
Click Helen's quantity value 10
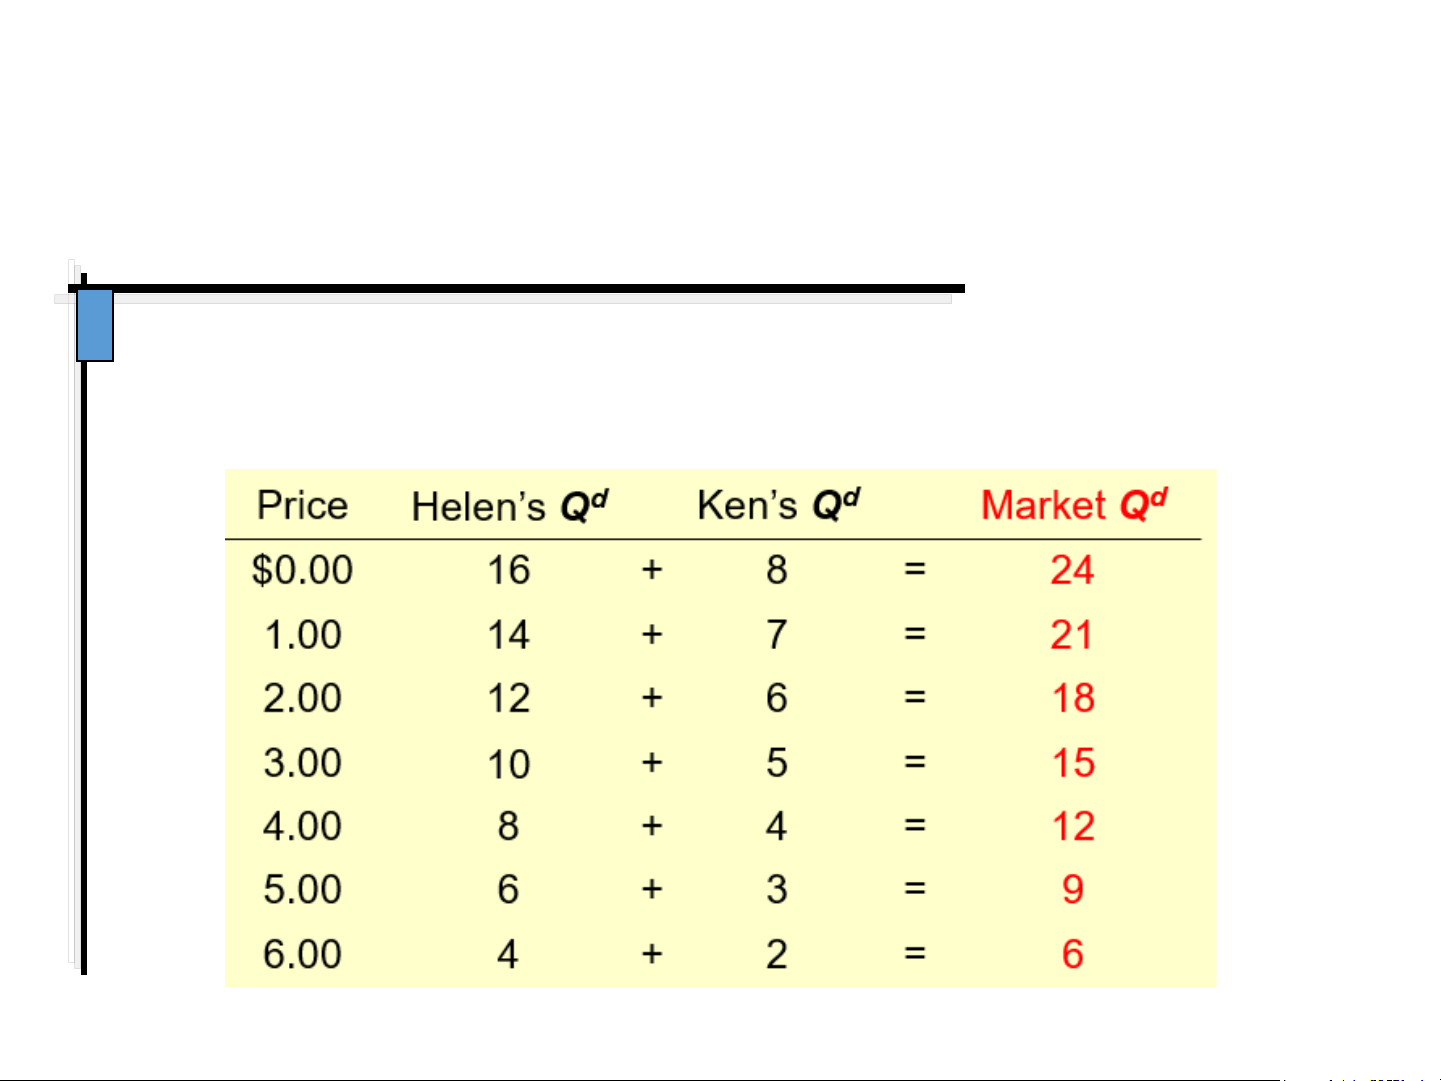pos(508,765)
